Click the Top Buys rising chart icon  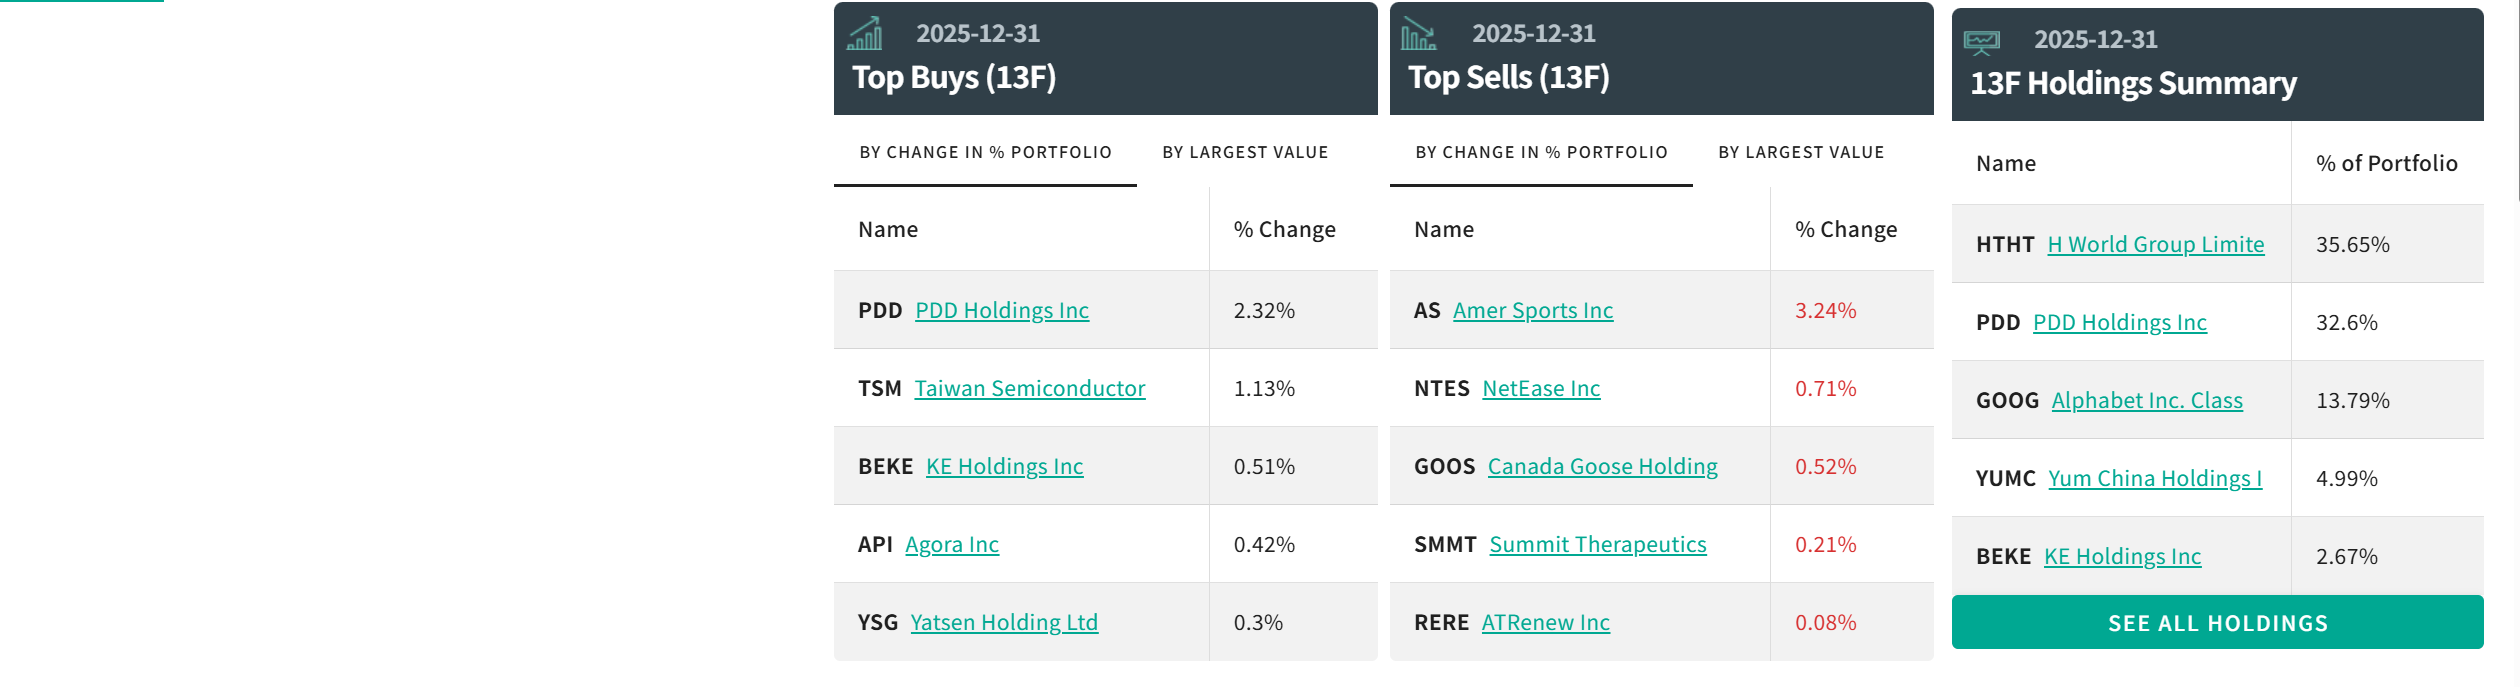[x=865, y=34]
